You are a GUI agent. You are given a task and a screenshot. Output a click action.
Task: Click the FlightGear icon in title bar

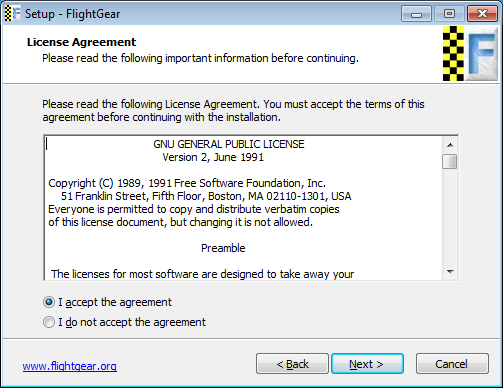(13, 14)
